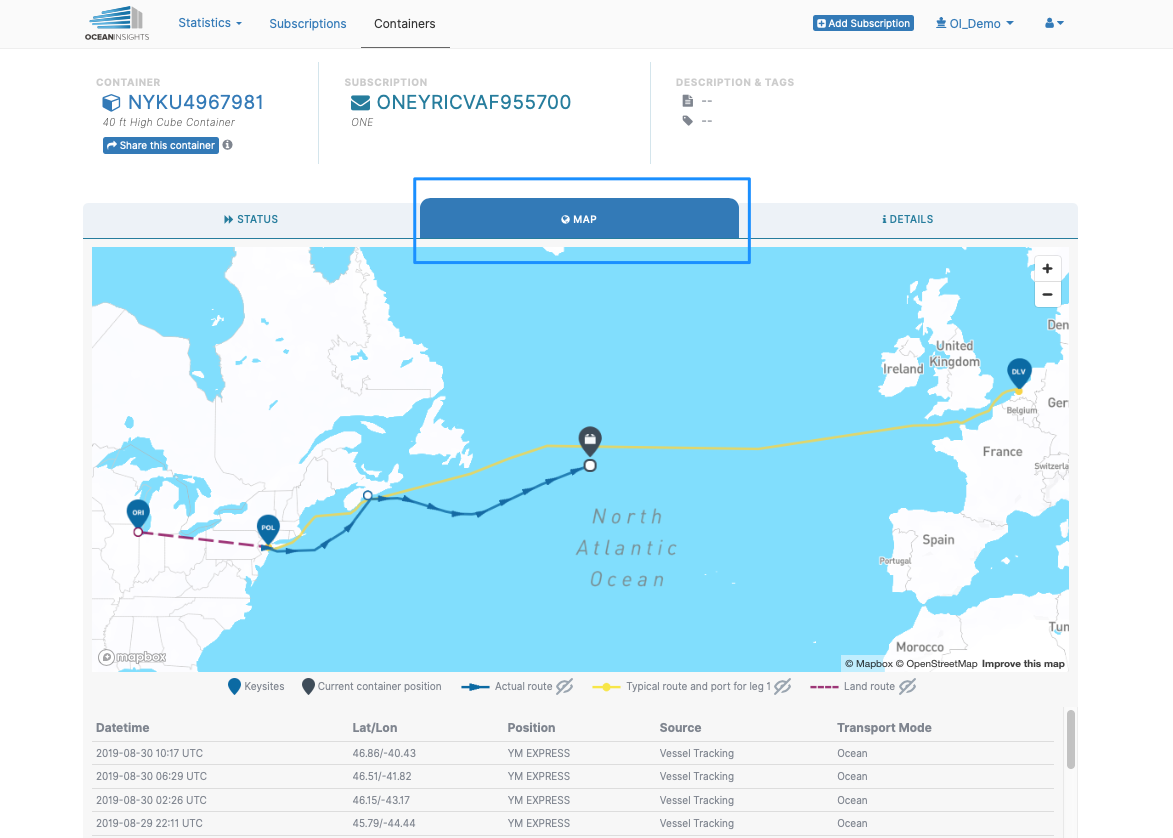
Task: Click the Land route legend dashed line
Action: point(824,686)
